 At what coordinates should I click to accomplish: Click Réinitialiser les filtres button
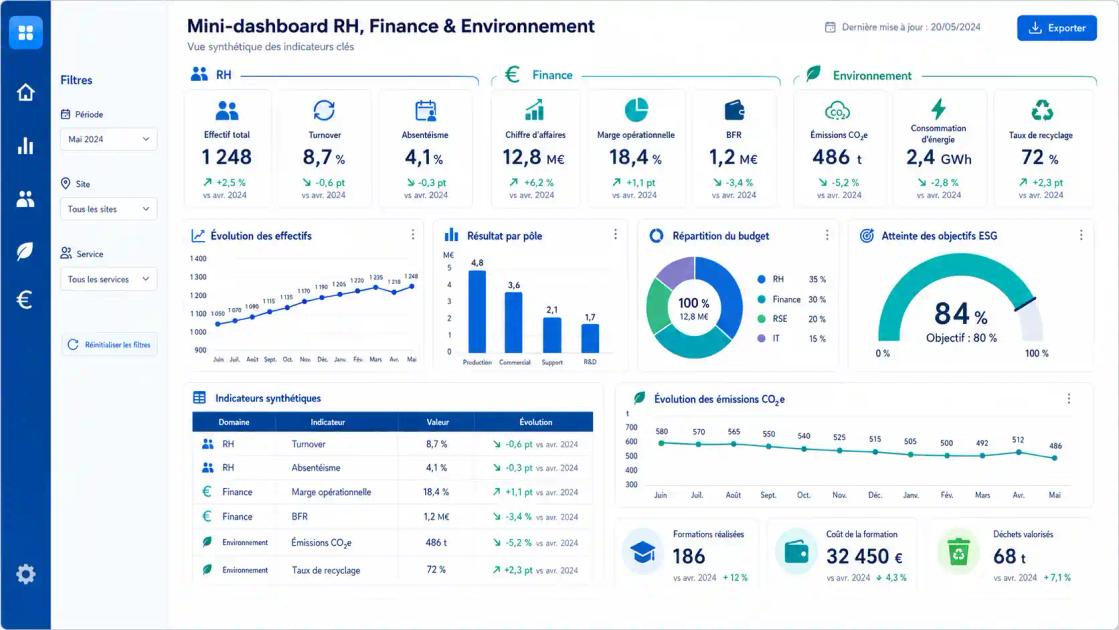click(x=108, y=345)
